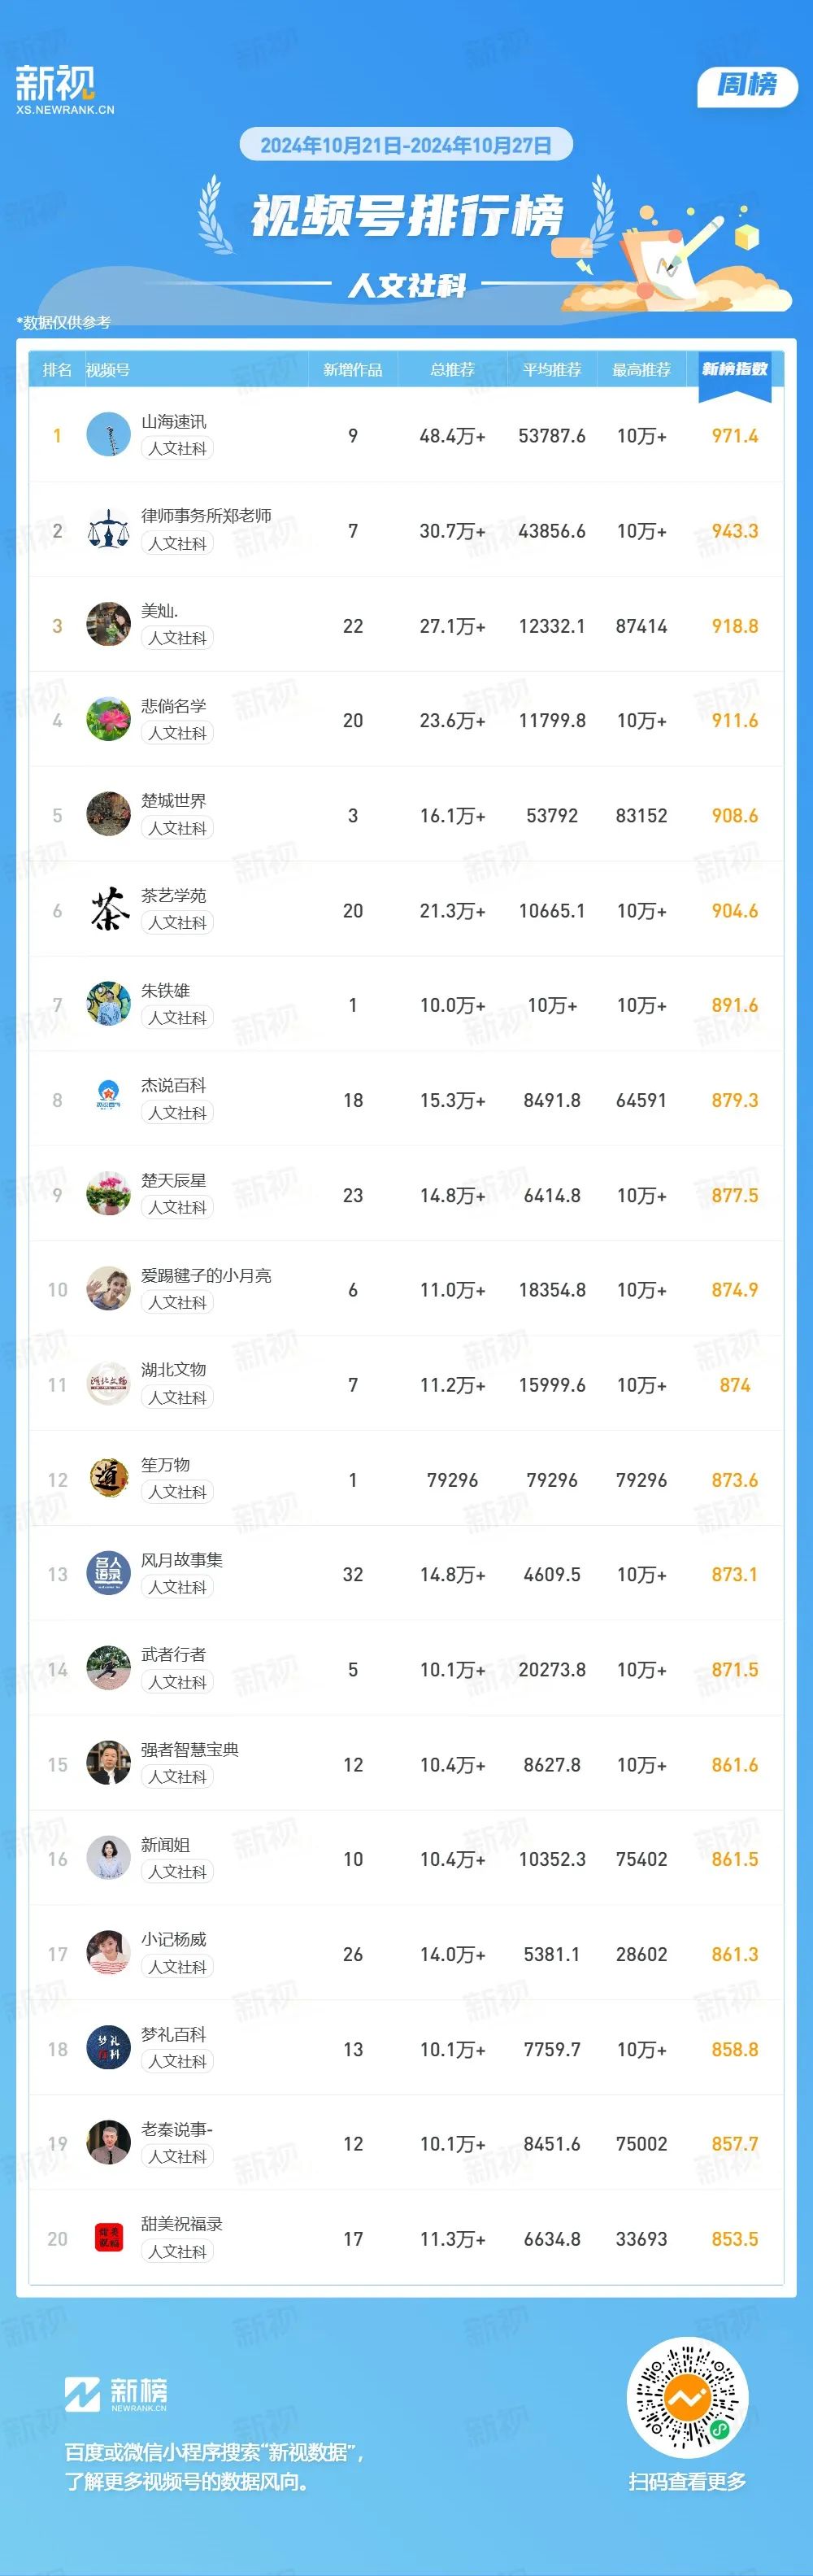The width and height of the screenshot is (813, 2576).
Task: Select the 总推荐 column header
Action: click(x=452, y=370)
